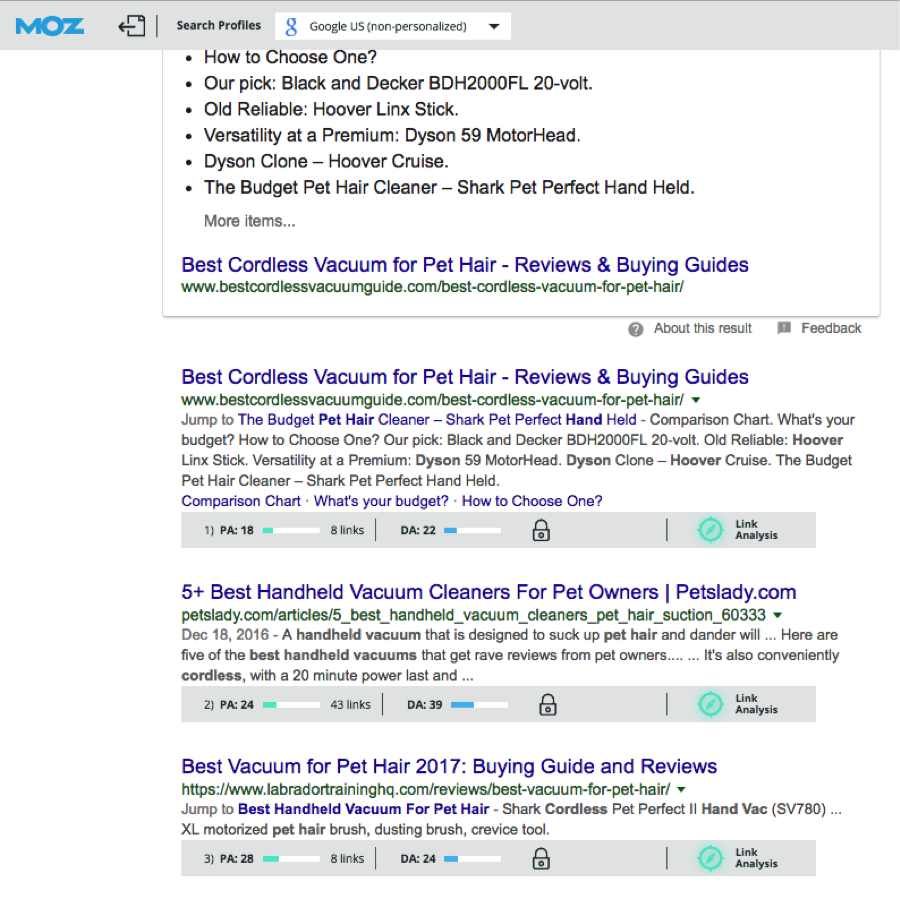Screen dimensions: 900x911
Task: Click the lock icon for Petslady result
Action: coord(548,705)
